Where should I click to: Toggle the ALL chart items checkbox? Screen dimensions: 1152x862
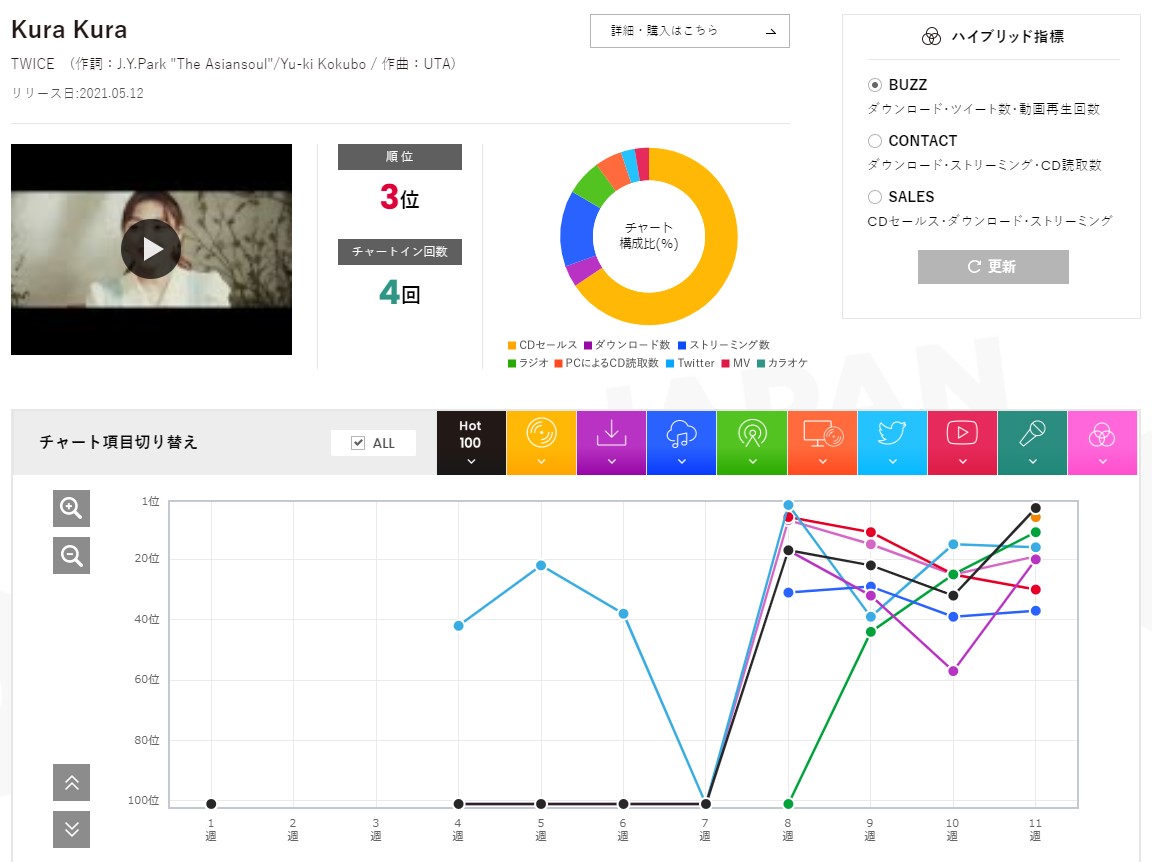click(359, 442)
